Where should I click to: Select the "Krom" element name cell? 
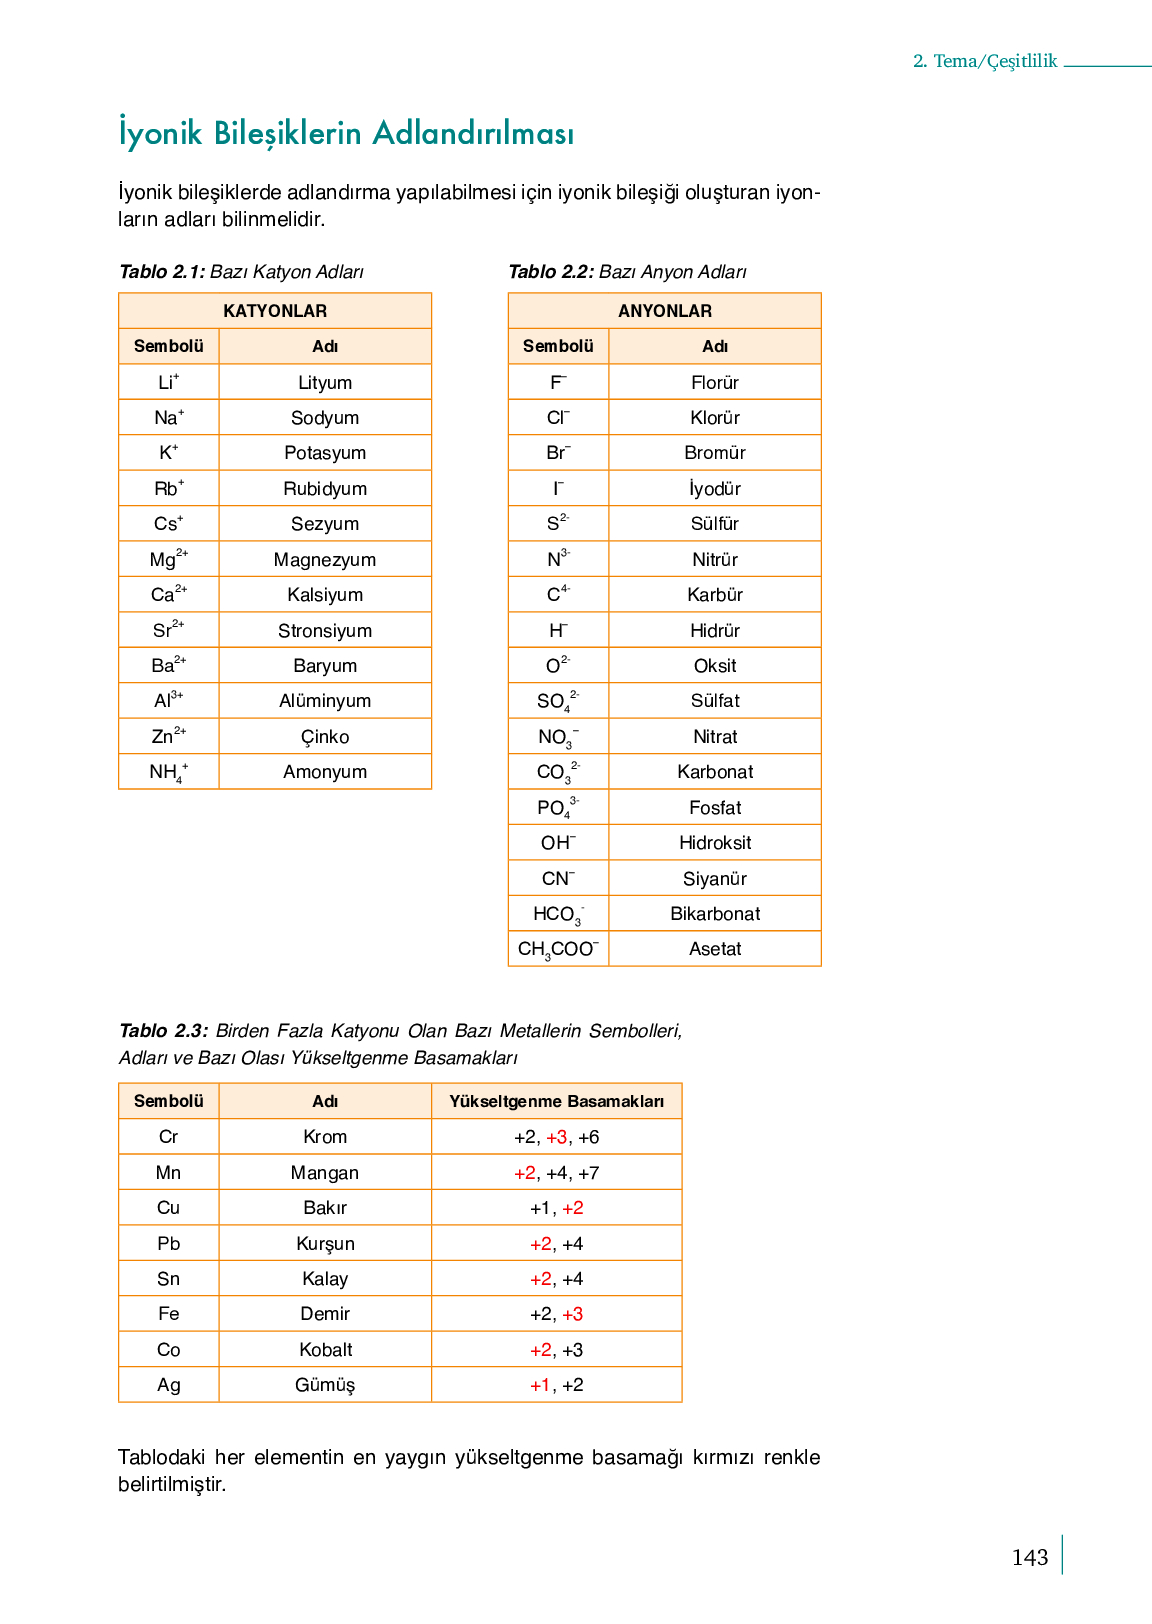tap(325, 1137)
